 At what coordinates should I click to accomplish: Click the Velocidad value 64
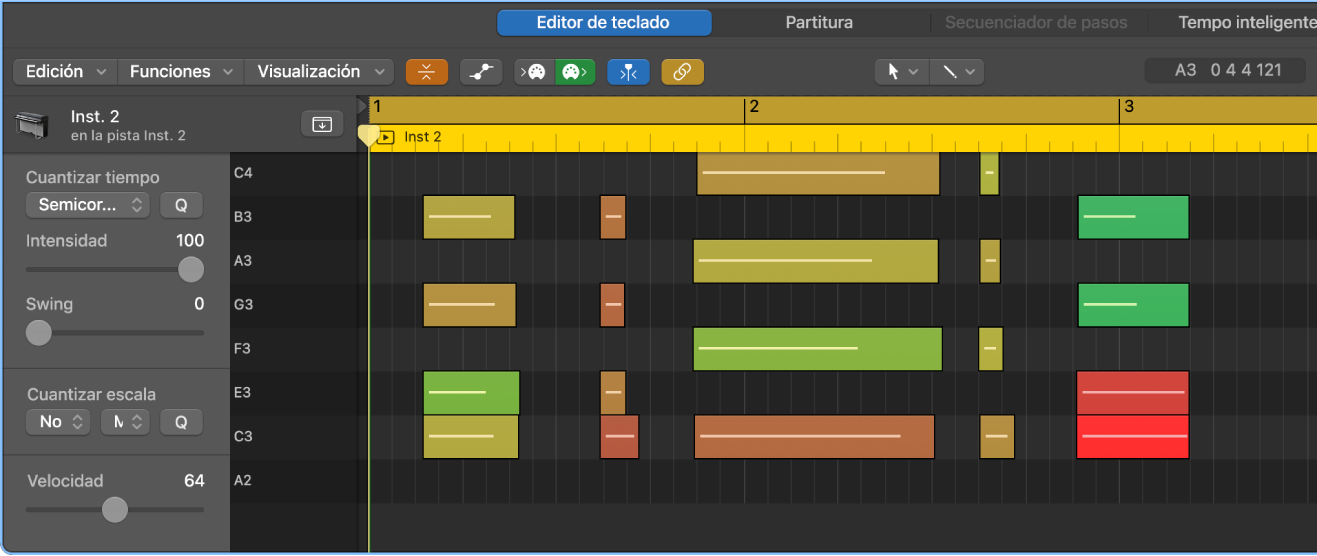click(194, 481)
